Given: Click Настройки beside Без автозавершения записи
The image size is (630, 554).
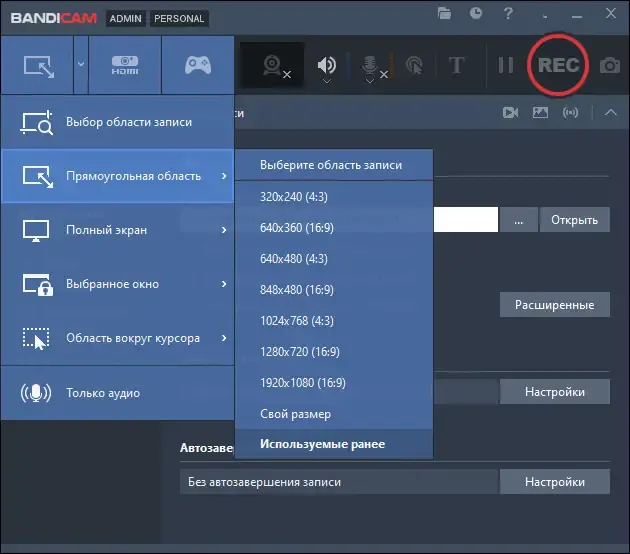Looking at the screenshot, I should tap(554, 482).
